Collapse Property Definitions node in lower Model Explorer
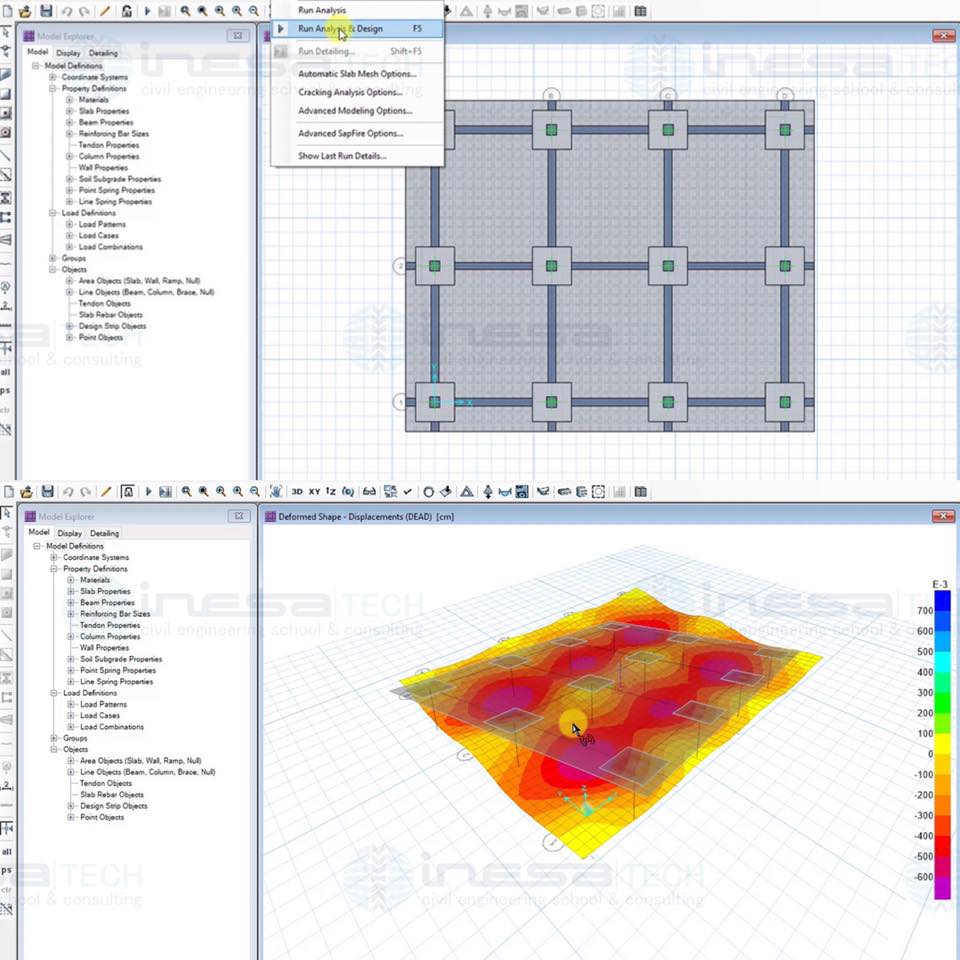Viewport: 960px width, 960px height. pos(54,569)
